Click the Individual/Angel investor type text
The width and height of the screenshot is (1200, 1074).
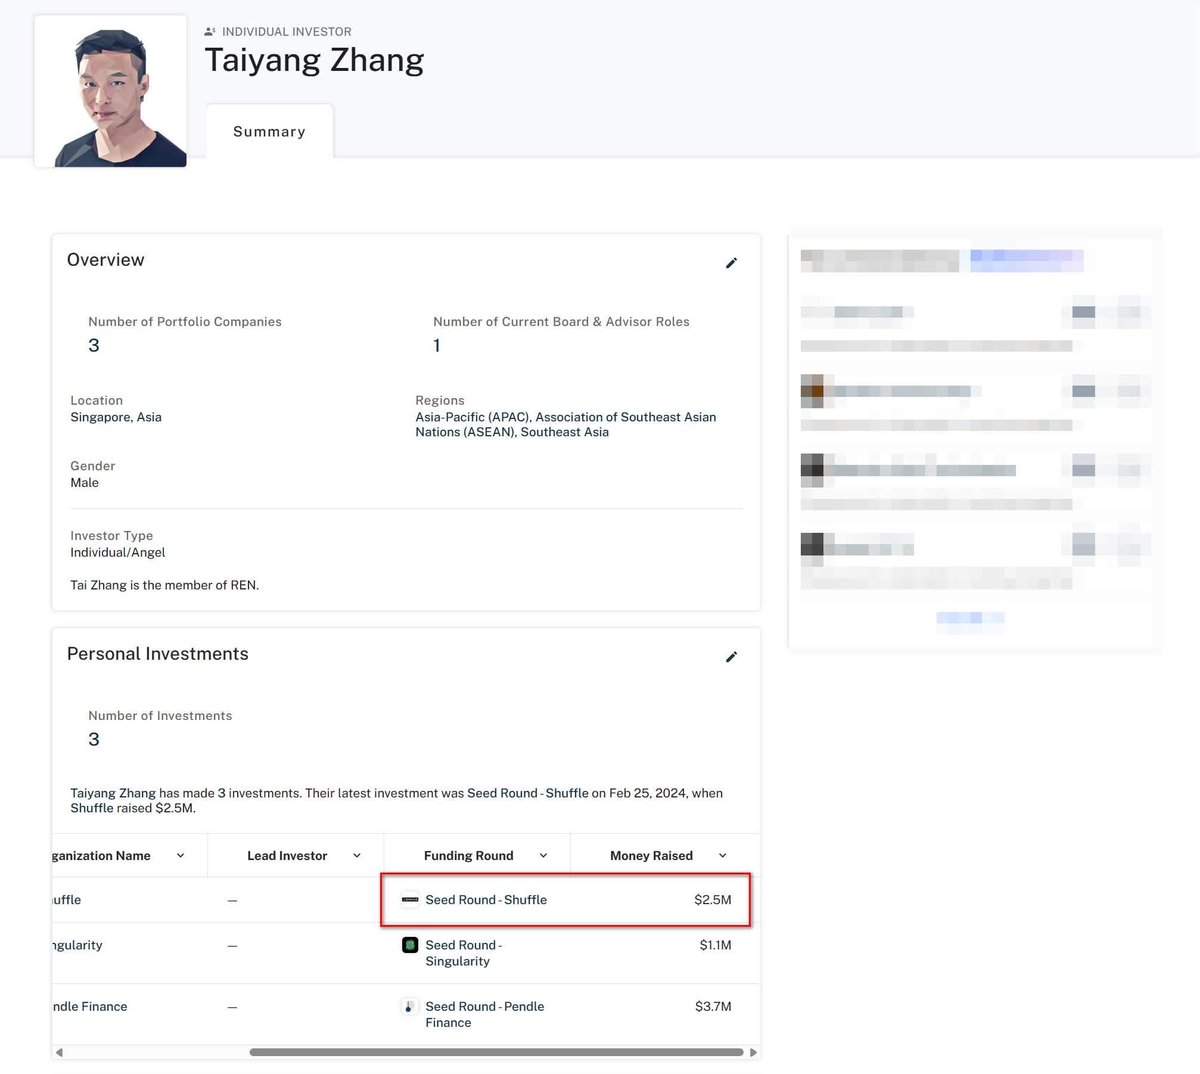118,552
